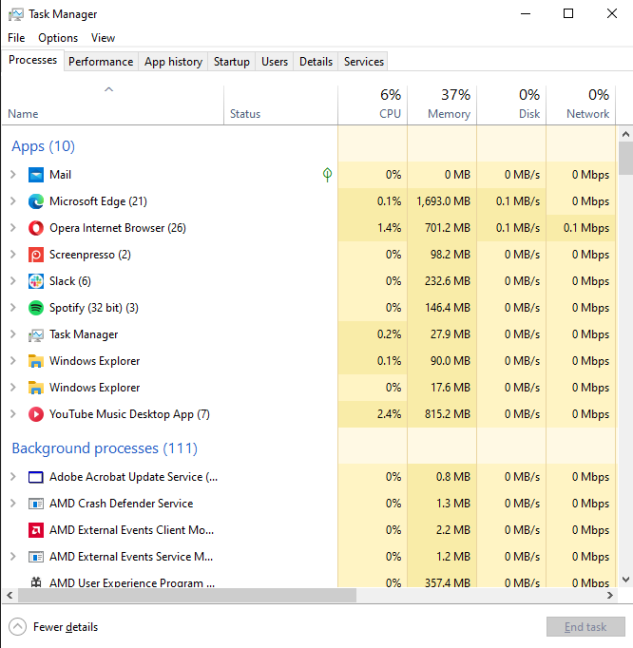This screenshot has height=648, width=633.
Task: Expand the AMD Crash Defender Service row
Action: tap(13, 504)
